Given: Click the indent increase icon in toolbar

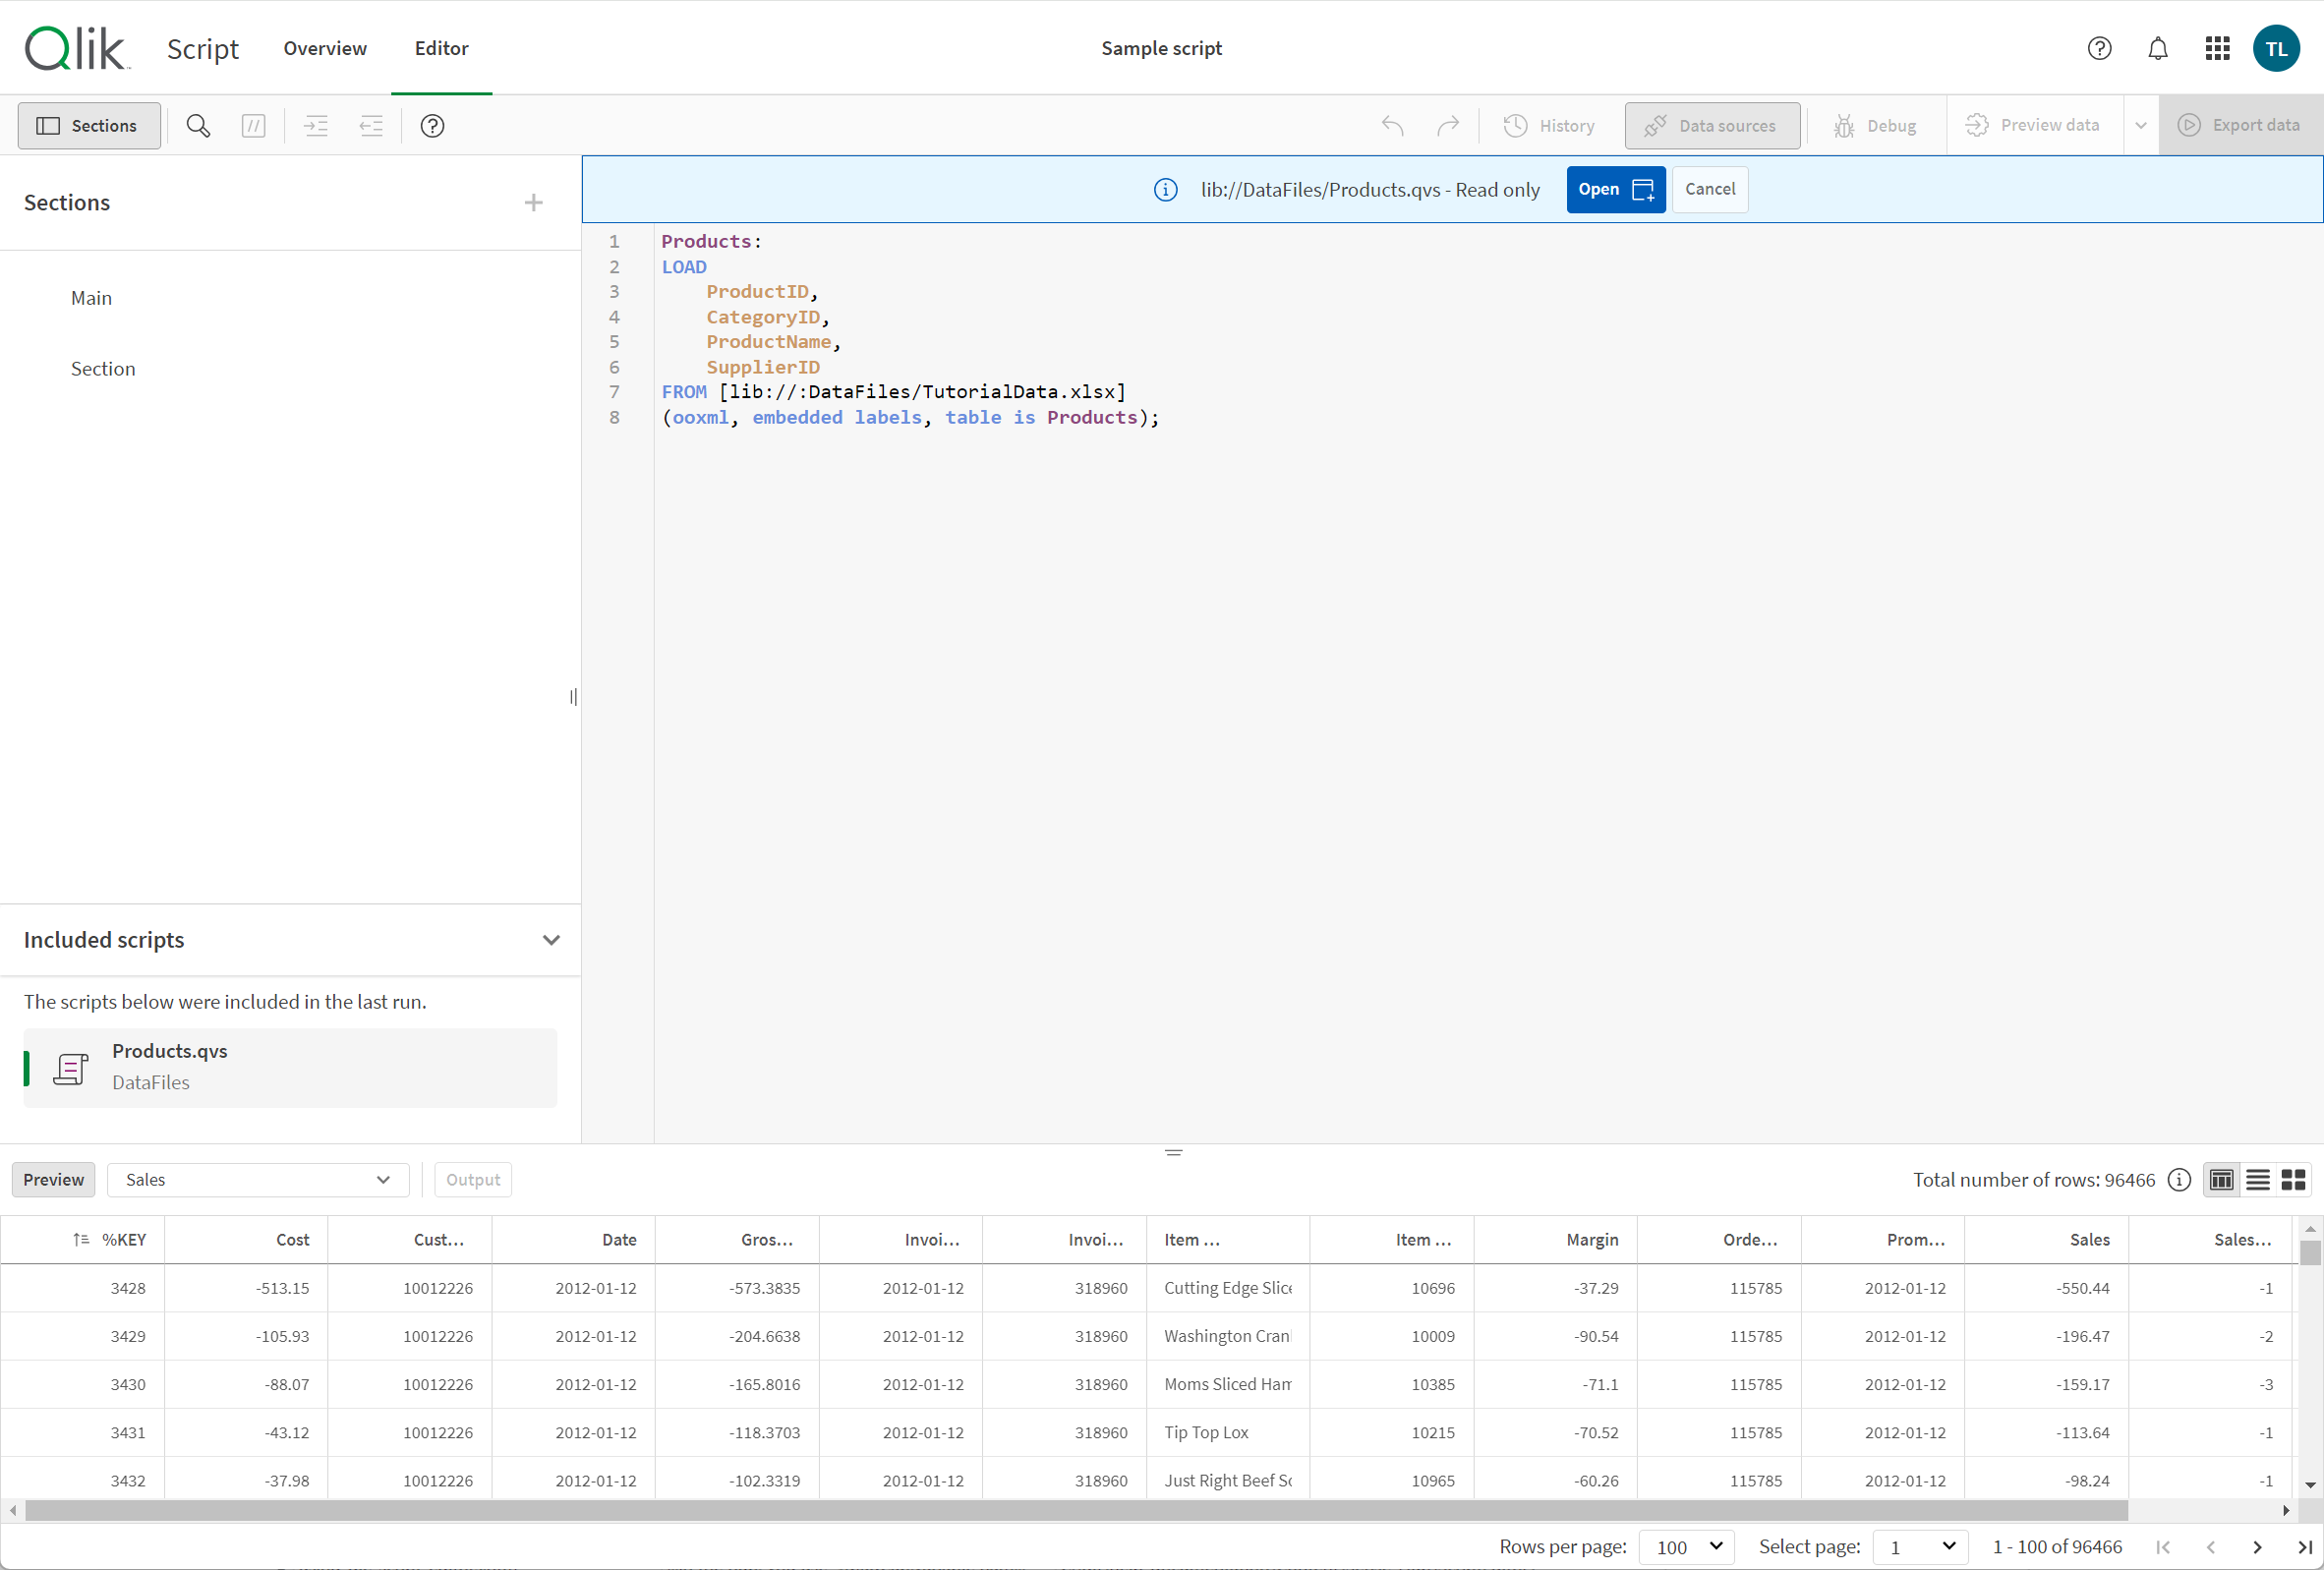Looking at the screenshot, I should pyautogui.click(x=316, y=125).
